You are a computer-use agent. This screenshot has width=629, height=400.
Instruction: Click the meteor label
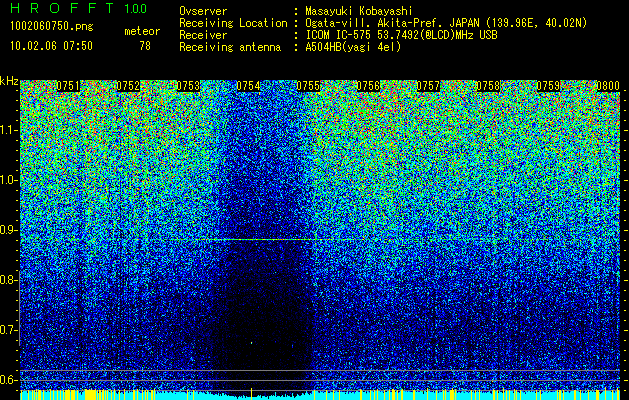tap(142, 31)
